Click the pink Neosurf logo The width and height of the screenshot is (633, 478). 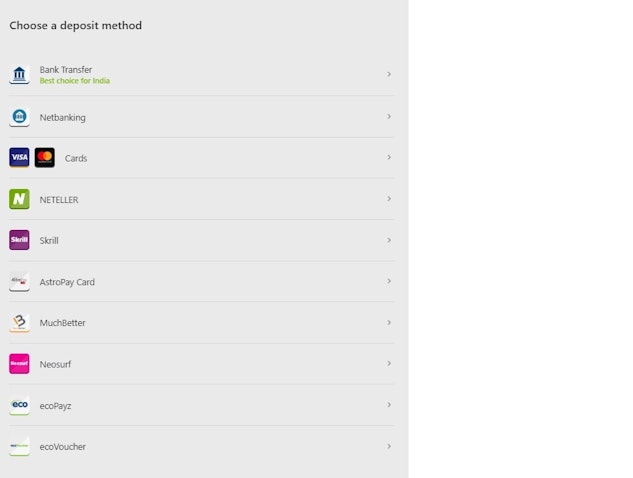19,364
